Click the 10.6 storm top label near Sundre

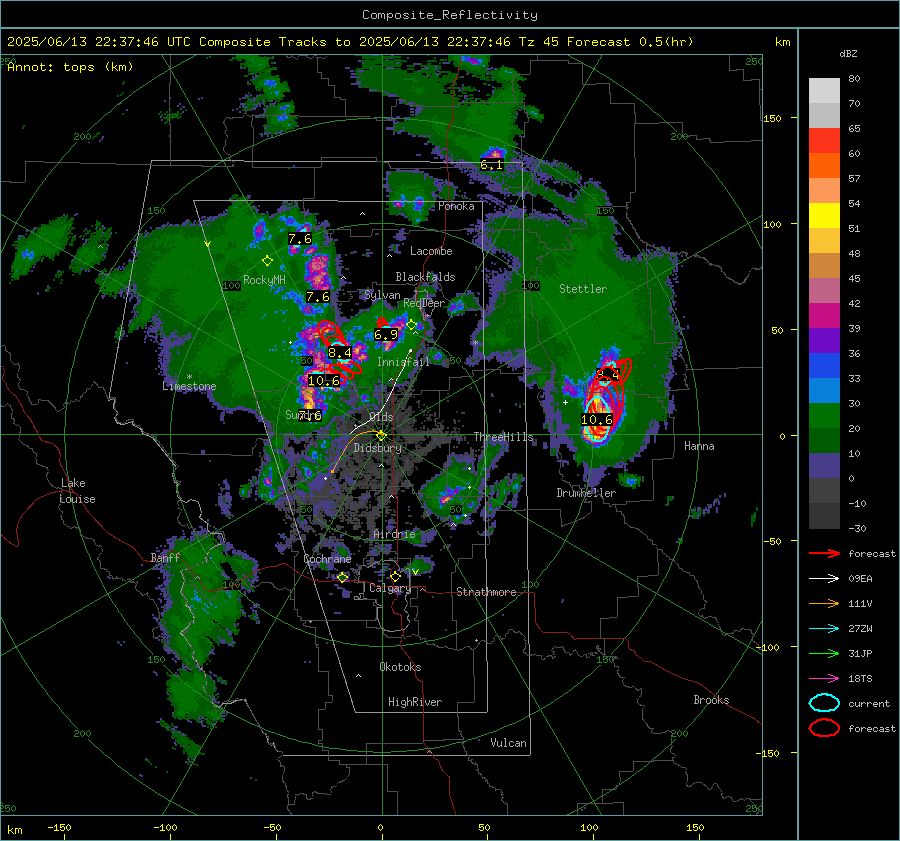(x=324, y=381)
